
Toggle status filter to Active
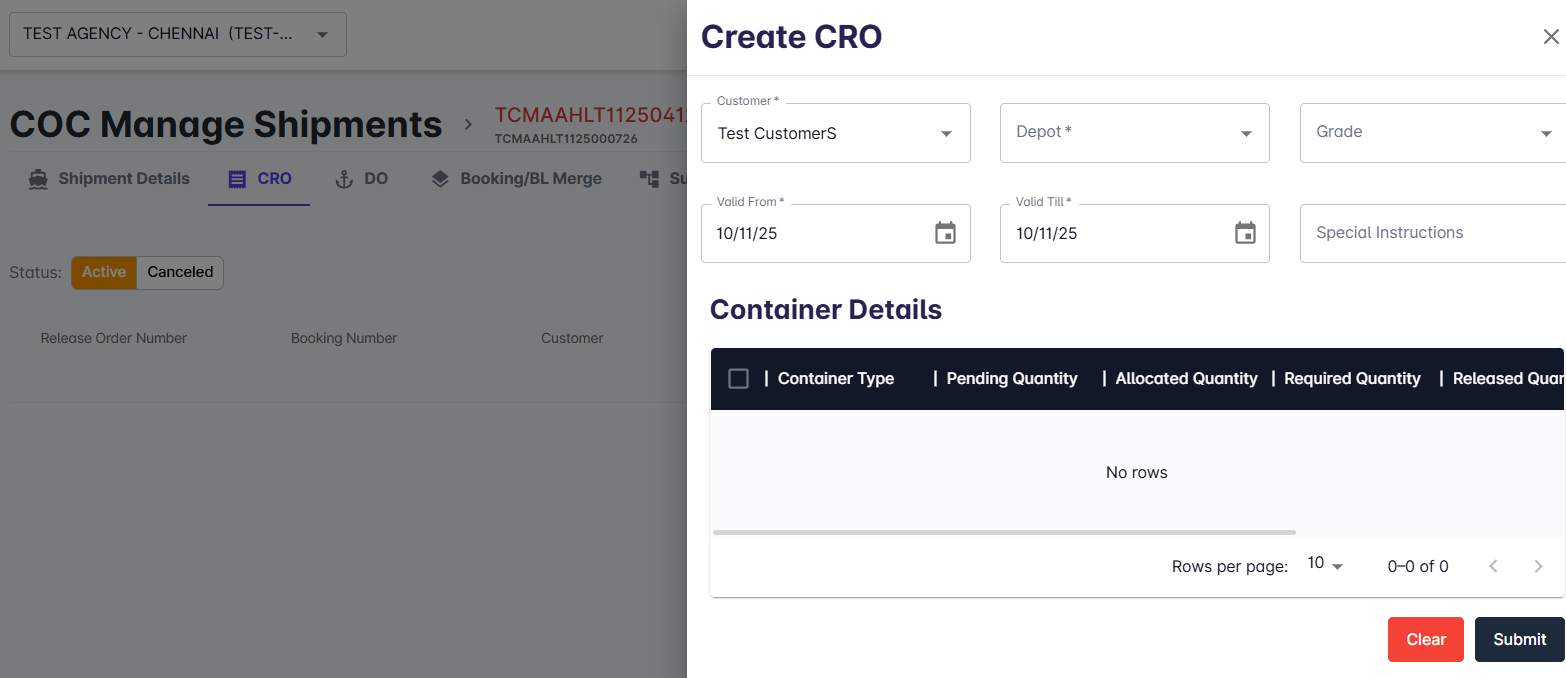coord(104,272)
